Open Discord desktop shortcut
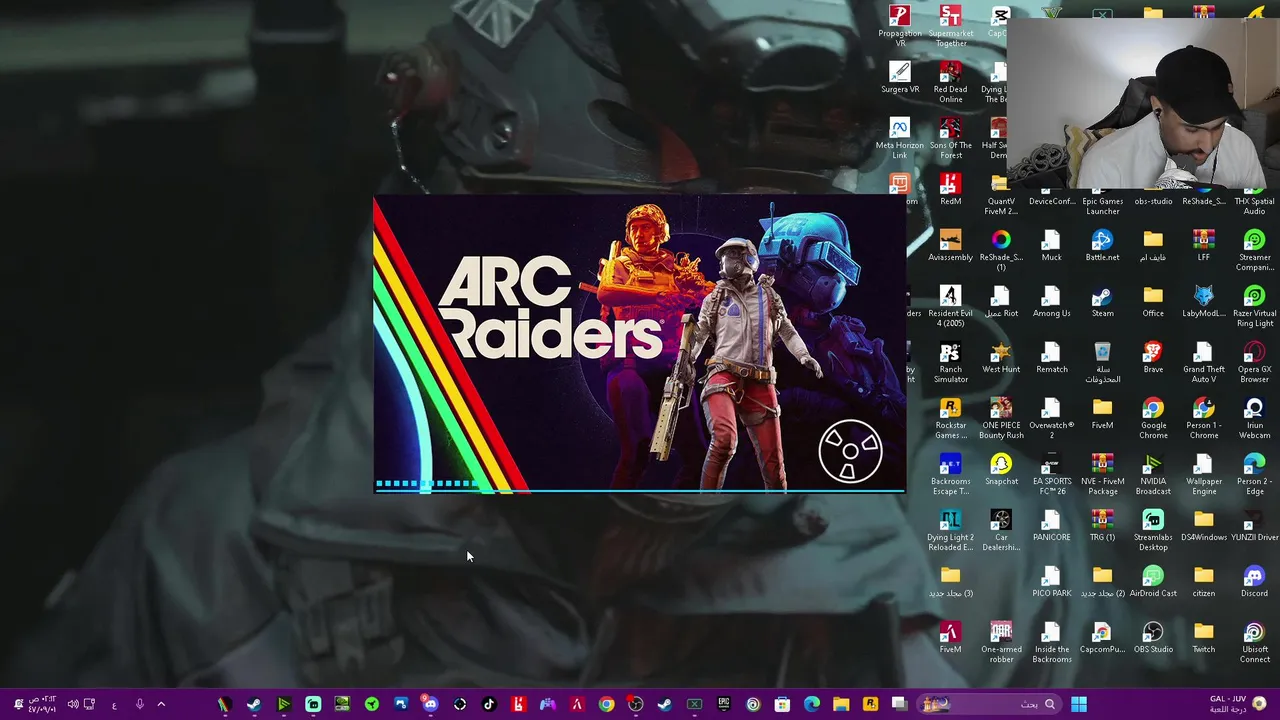The width and height of the screenshot is (1280, 720). click(1254, 582)
